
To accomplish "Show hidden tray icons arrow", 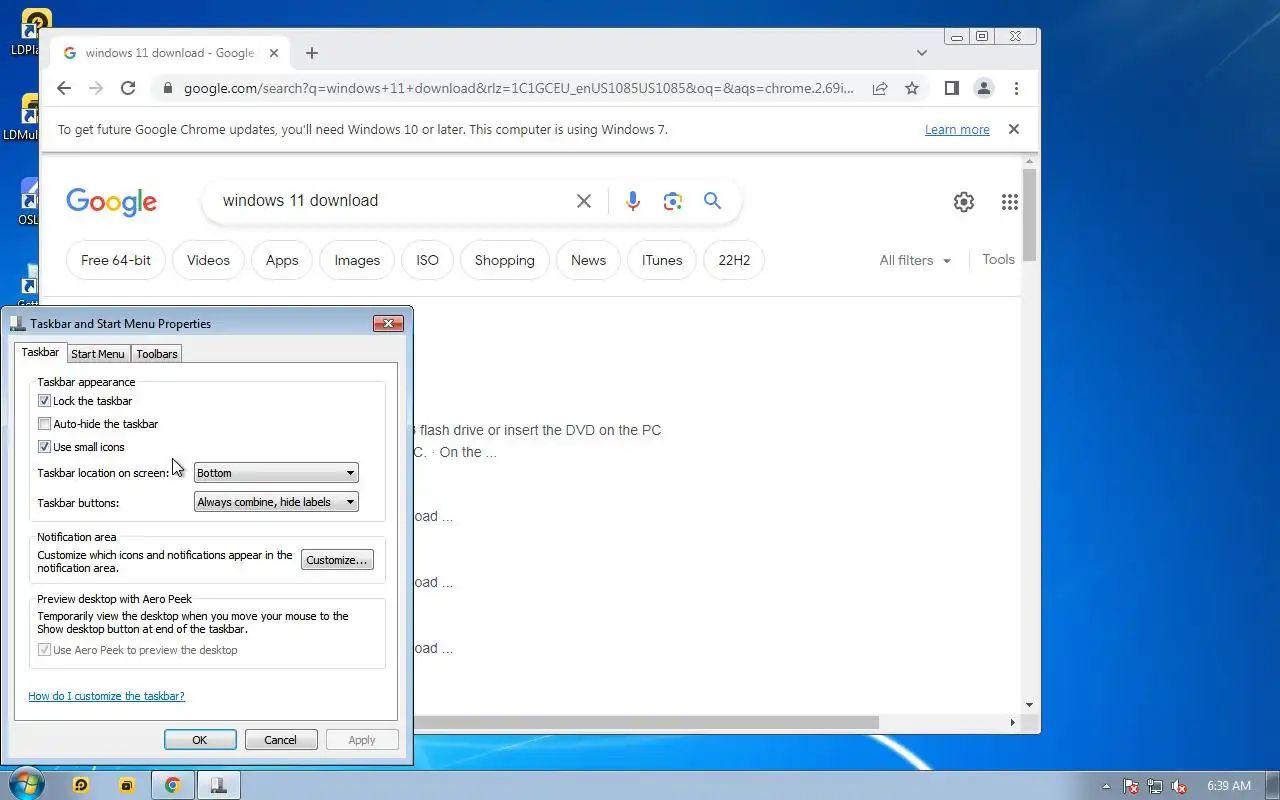I will coord(1106,786).
